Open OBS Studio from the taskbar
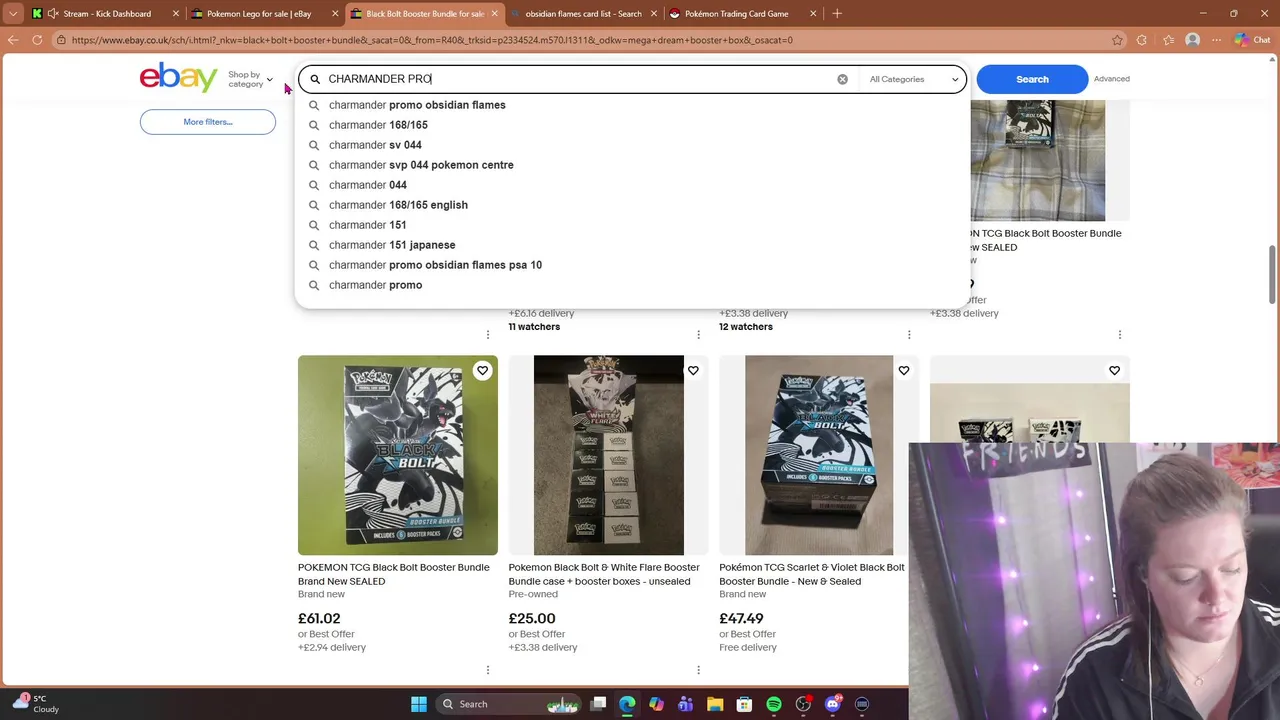This screenshot has width=1280, height=720. 803,704
